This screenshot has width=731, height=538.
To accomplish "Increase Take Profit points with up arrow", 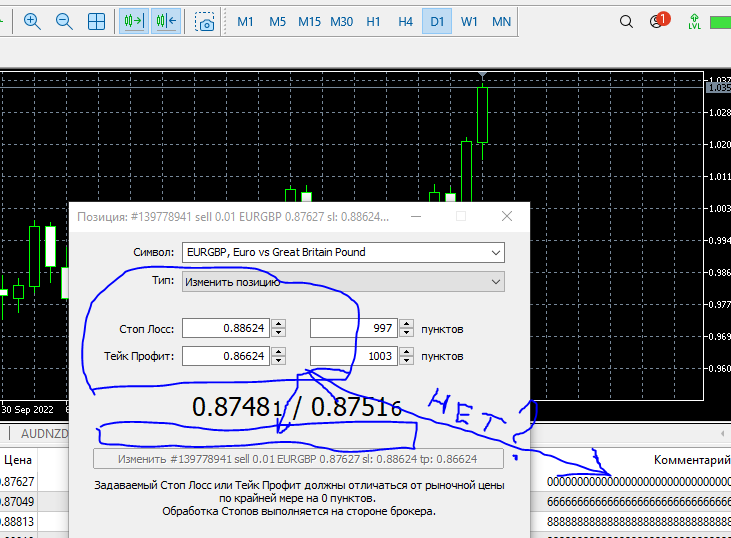I will pyautogui.click(x=407, y=352).
